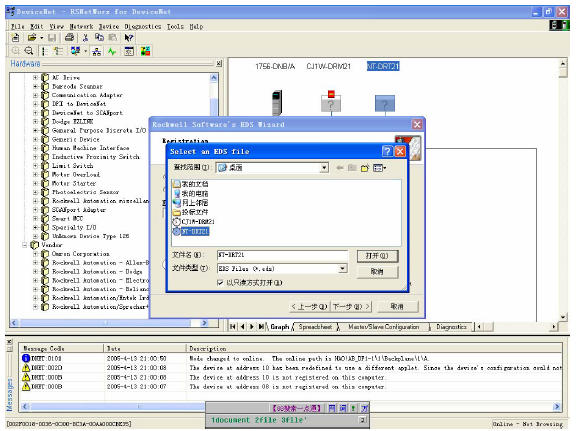The image size is (578, 431).
Task: Open the File menu
Action: tap(17, 27)
